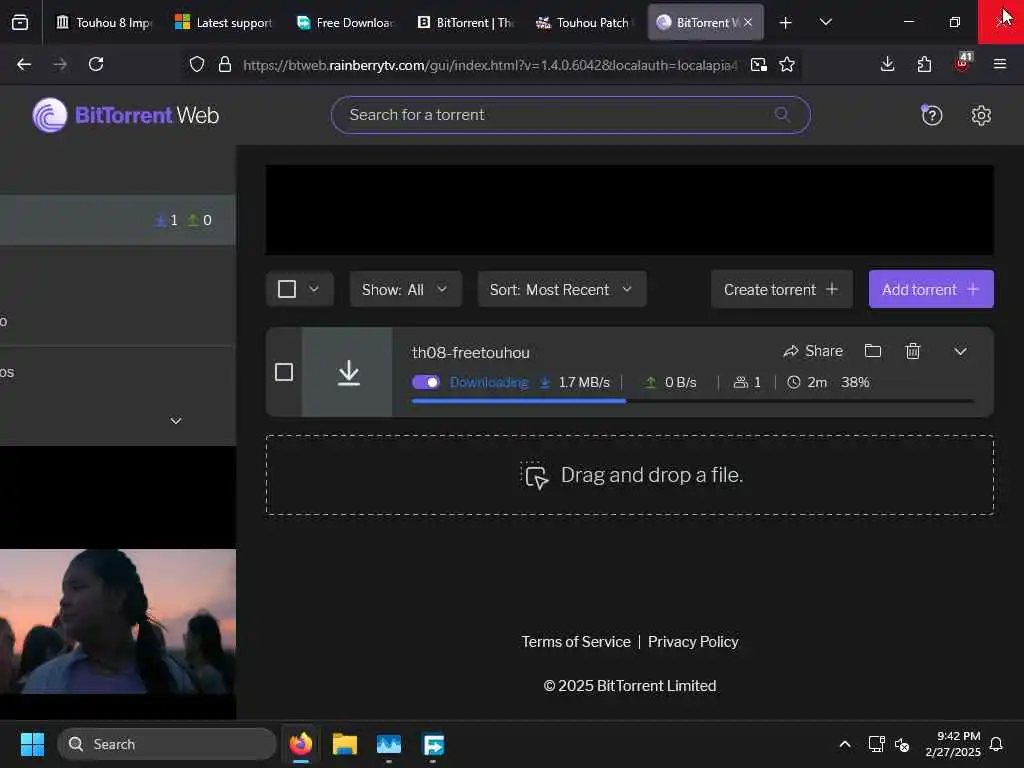Click the Create torrent button

click(781, 289)
